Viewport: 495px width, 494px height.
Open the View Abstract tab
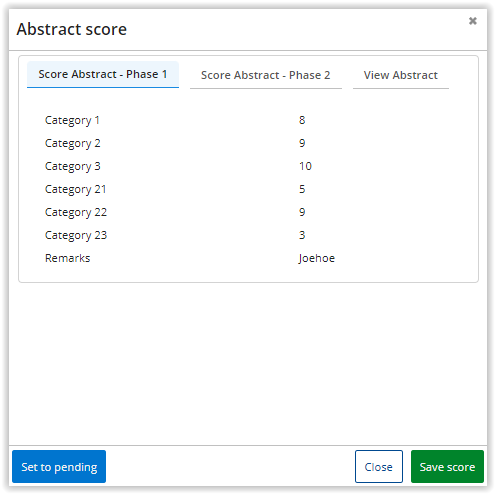401,75
